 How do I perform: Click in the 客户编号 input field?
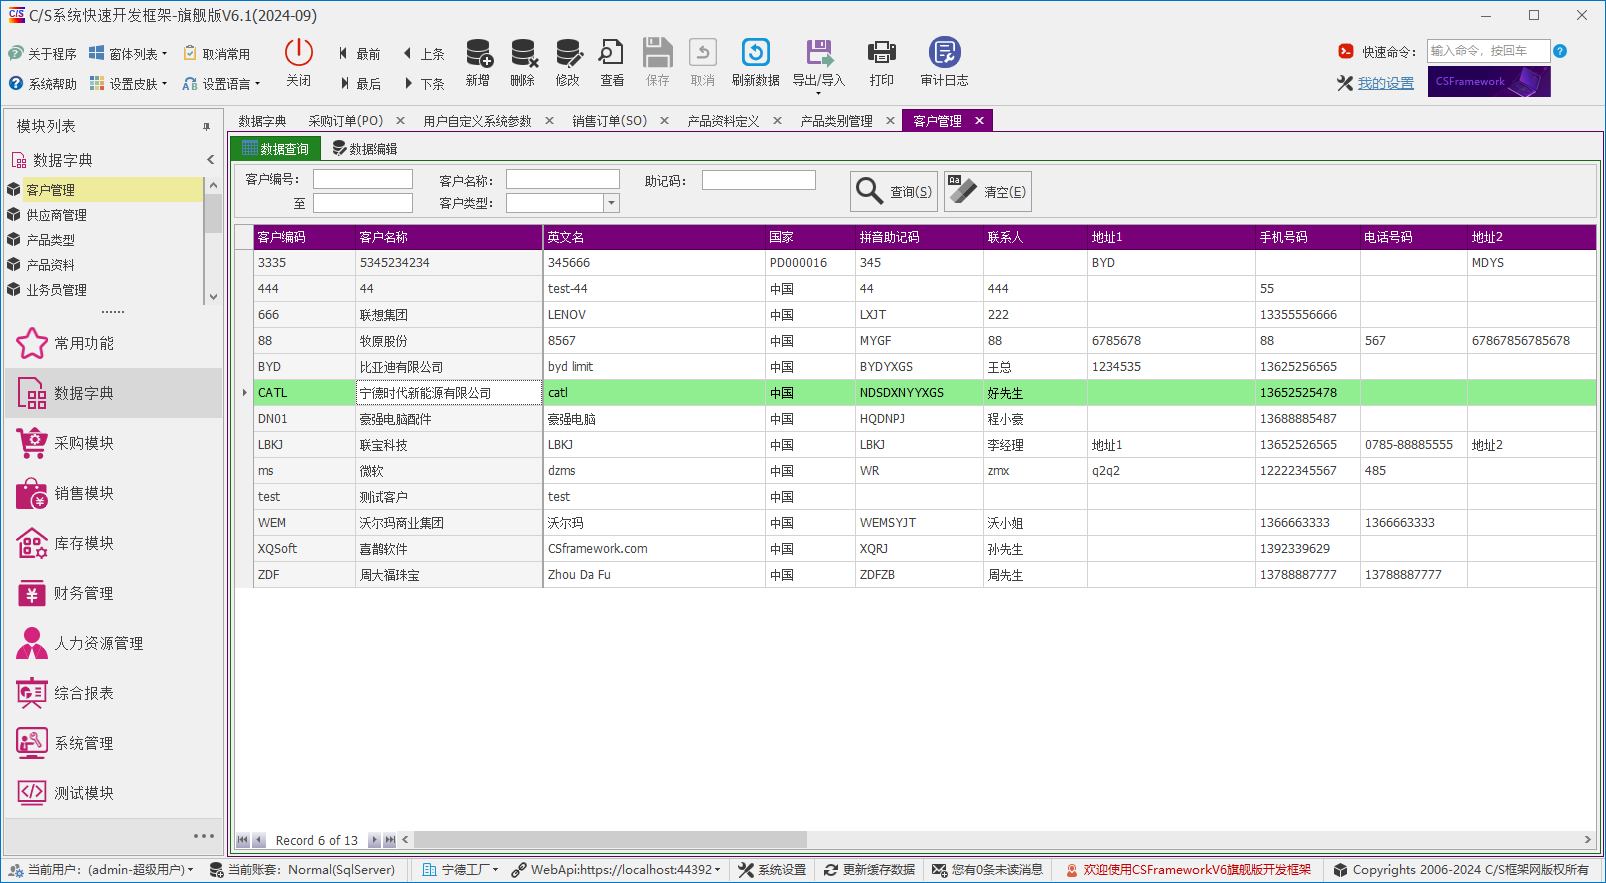click(363, 179)
